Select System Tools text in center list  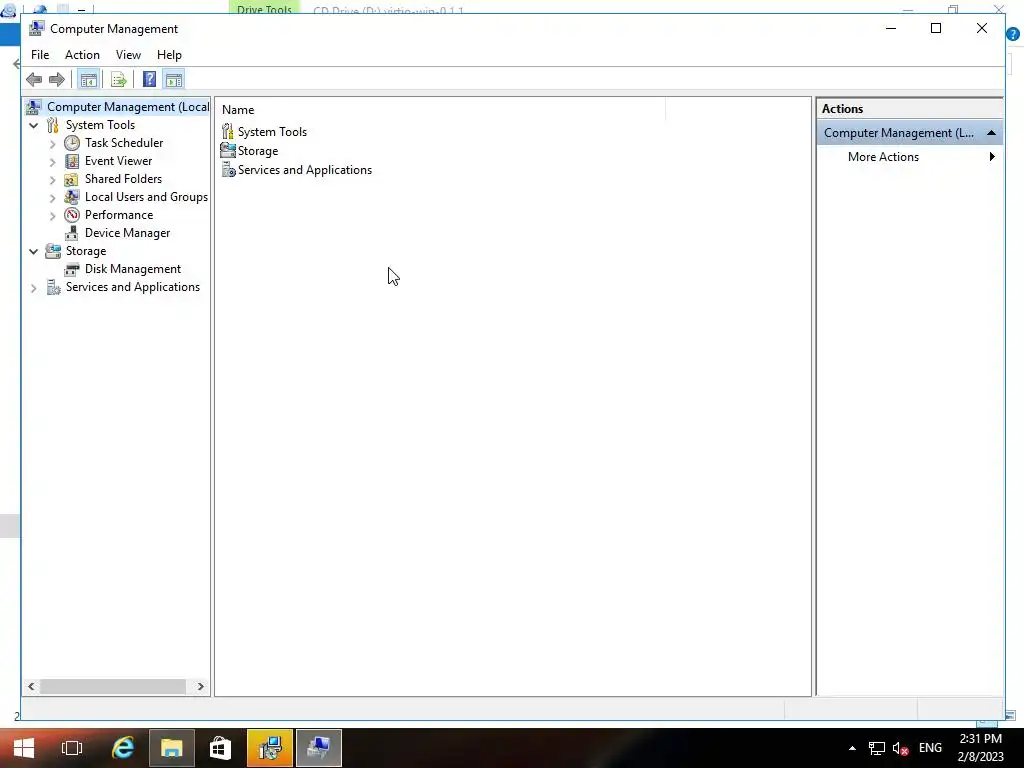point(272,132)
